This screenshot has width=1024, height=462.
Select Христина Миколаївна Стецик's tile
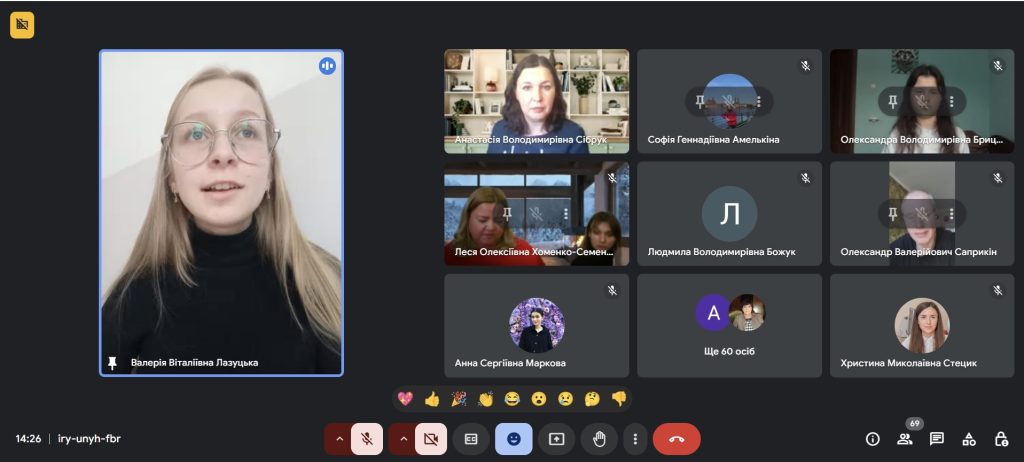[922, 326]
